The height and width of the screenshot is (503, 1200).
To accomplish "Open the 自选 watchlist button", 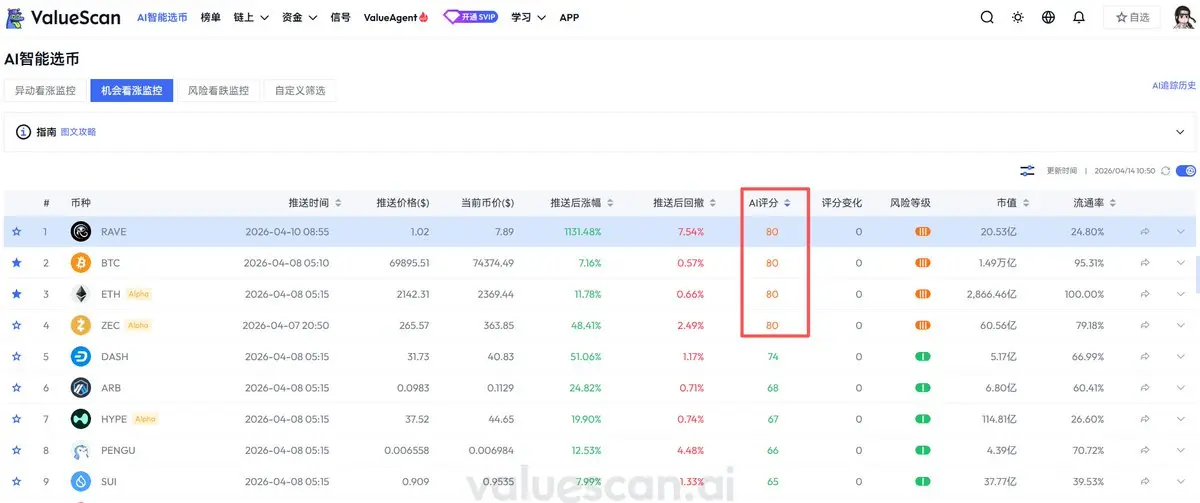I will tap(1132, 17).
